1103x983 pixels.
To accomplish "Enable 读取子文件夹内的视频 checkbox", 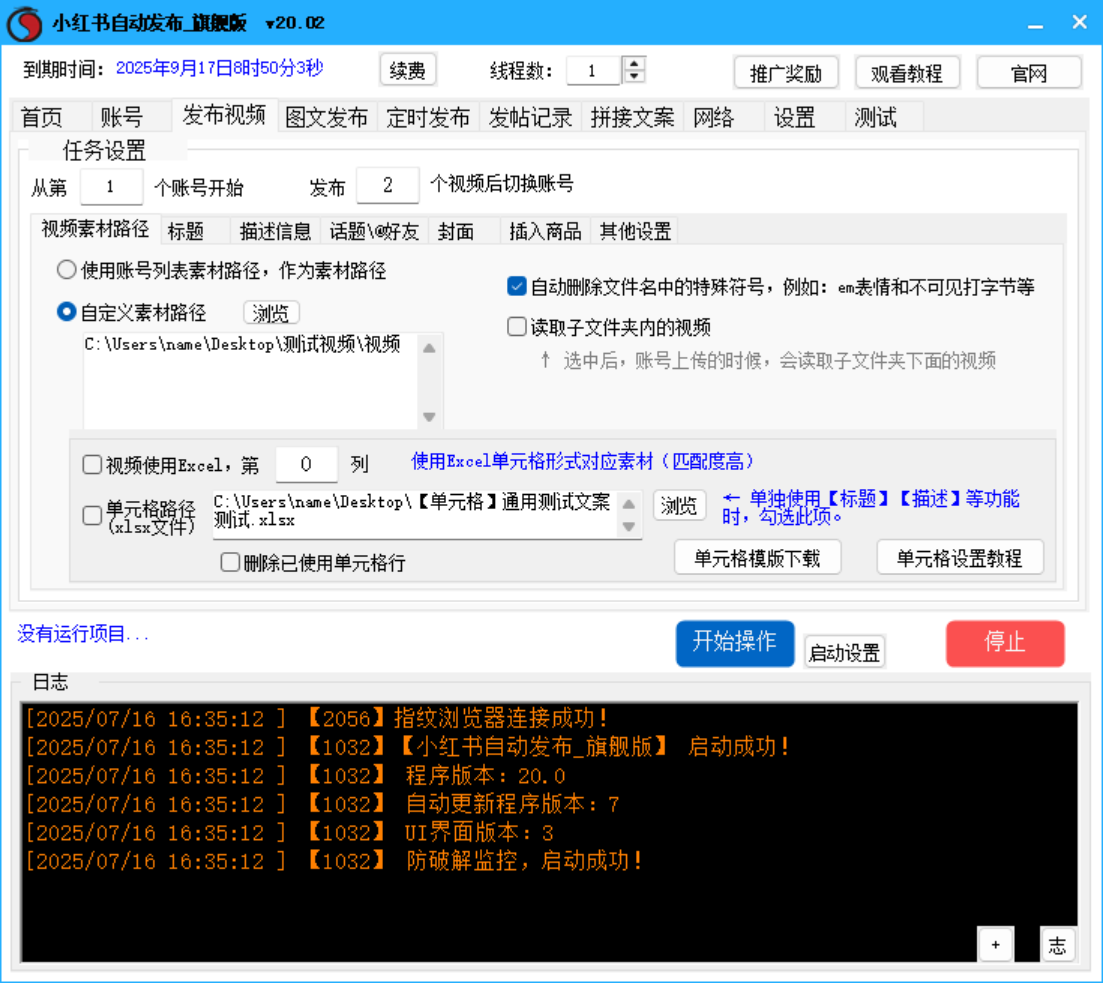I will click(x=516, y=326).
